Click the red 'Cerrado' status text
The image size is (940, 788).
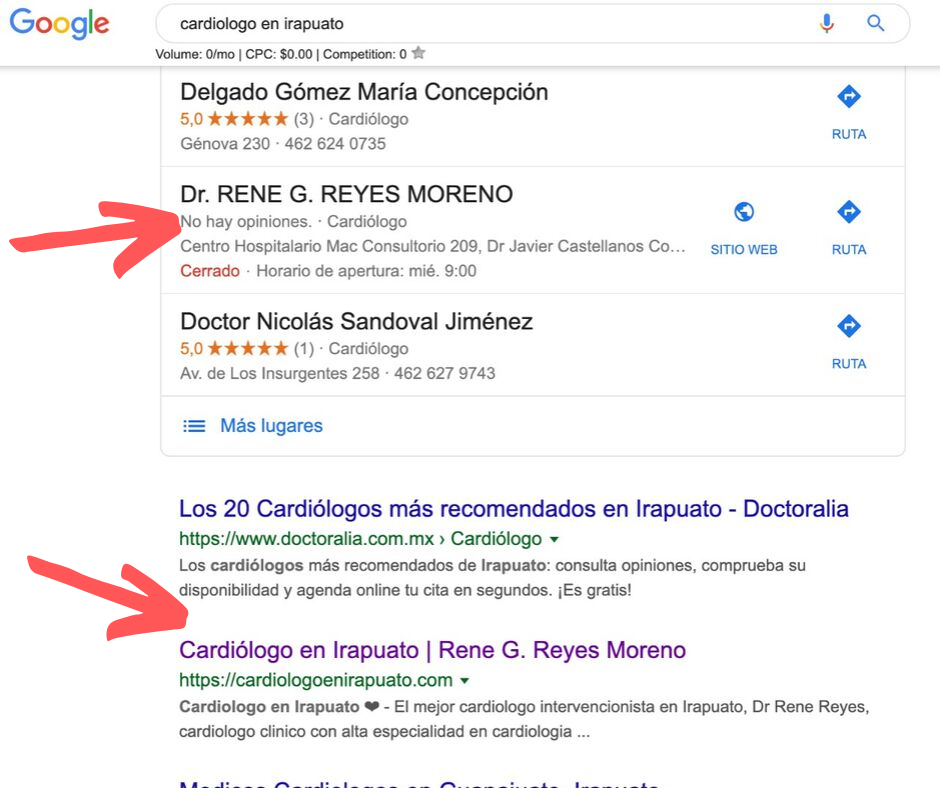(210, 271)
